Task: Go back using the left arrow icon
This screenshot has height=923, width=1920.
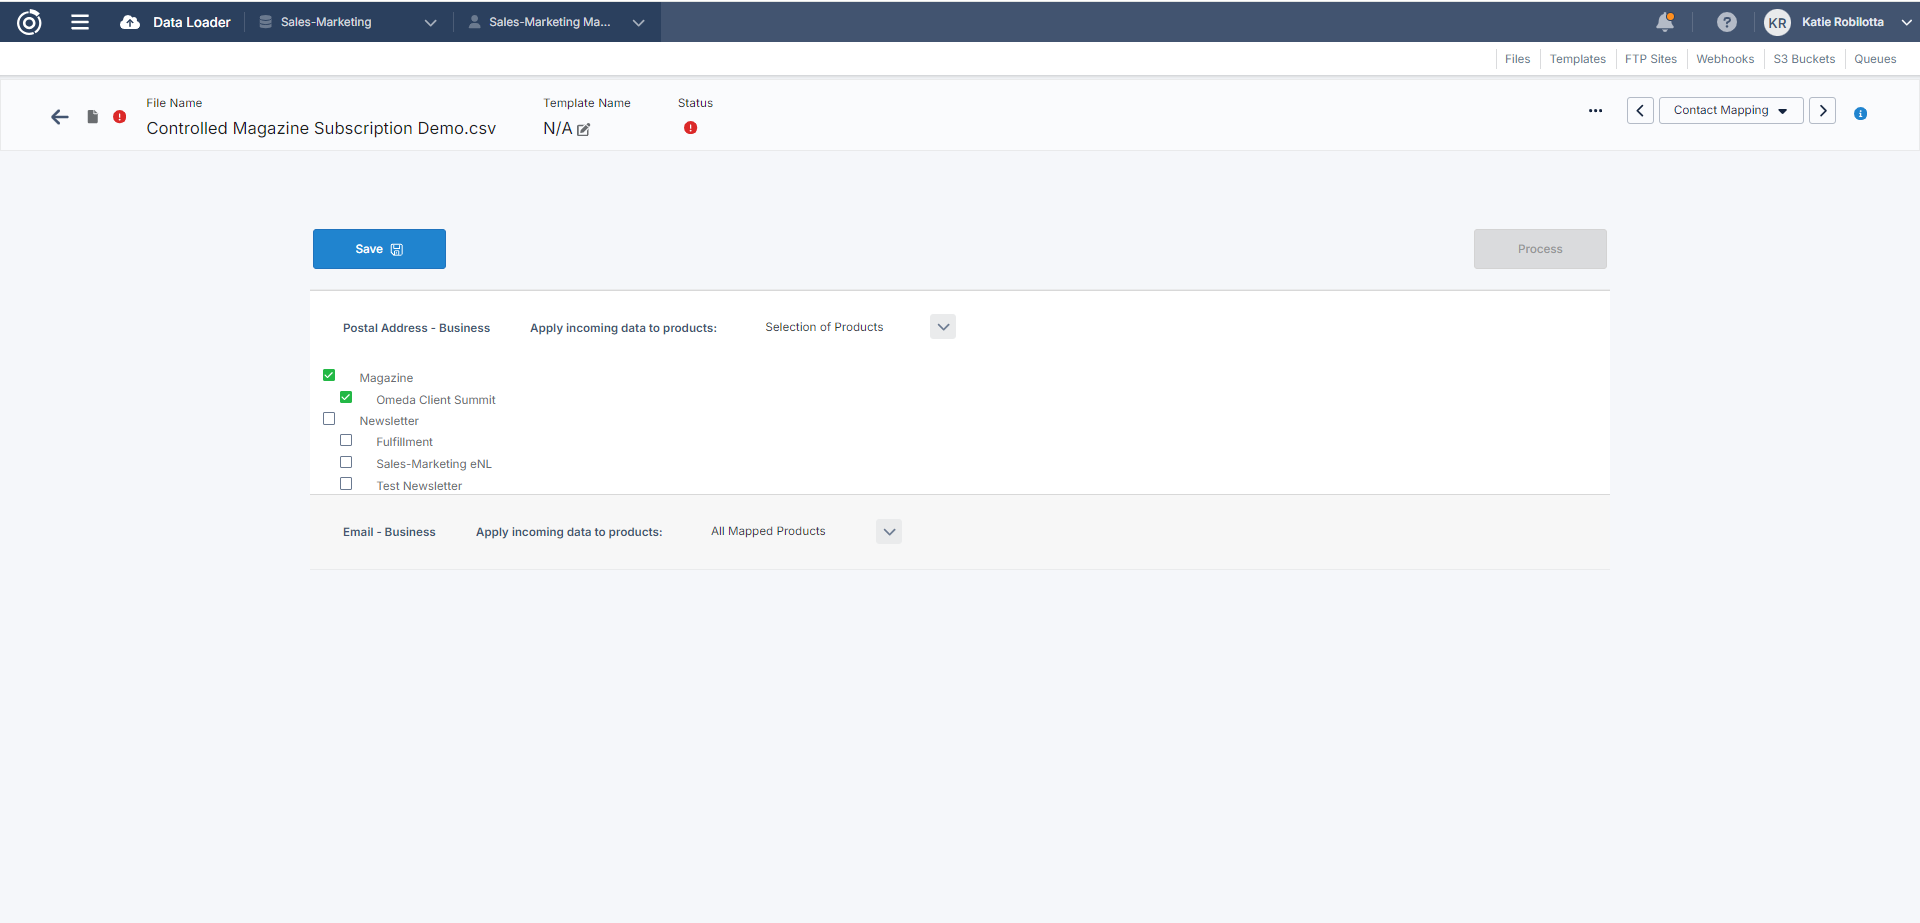Action: point(60,117)
